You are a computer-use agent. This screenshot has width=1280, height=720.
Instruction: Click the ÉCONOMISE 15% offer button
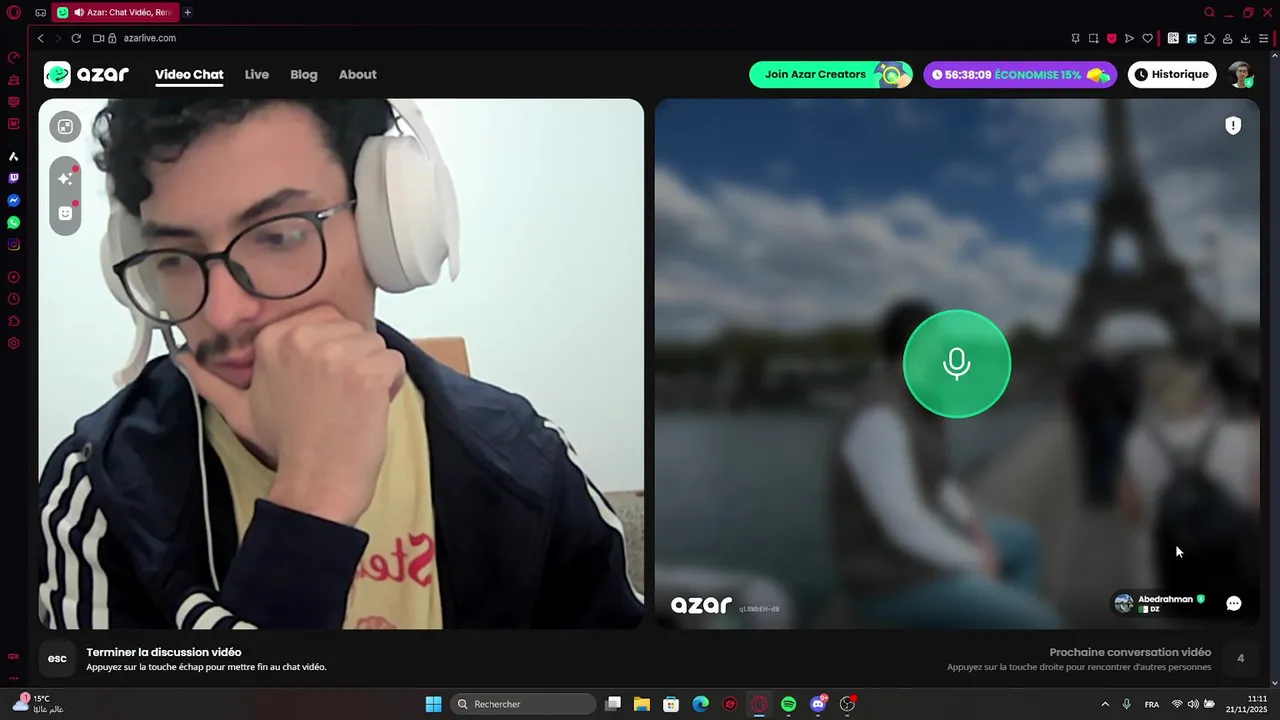[x=1020, y=75]
